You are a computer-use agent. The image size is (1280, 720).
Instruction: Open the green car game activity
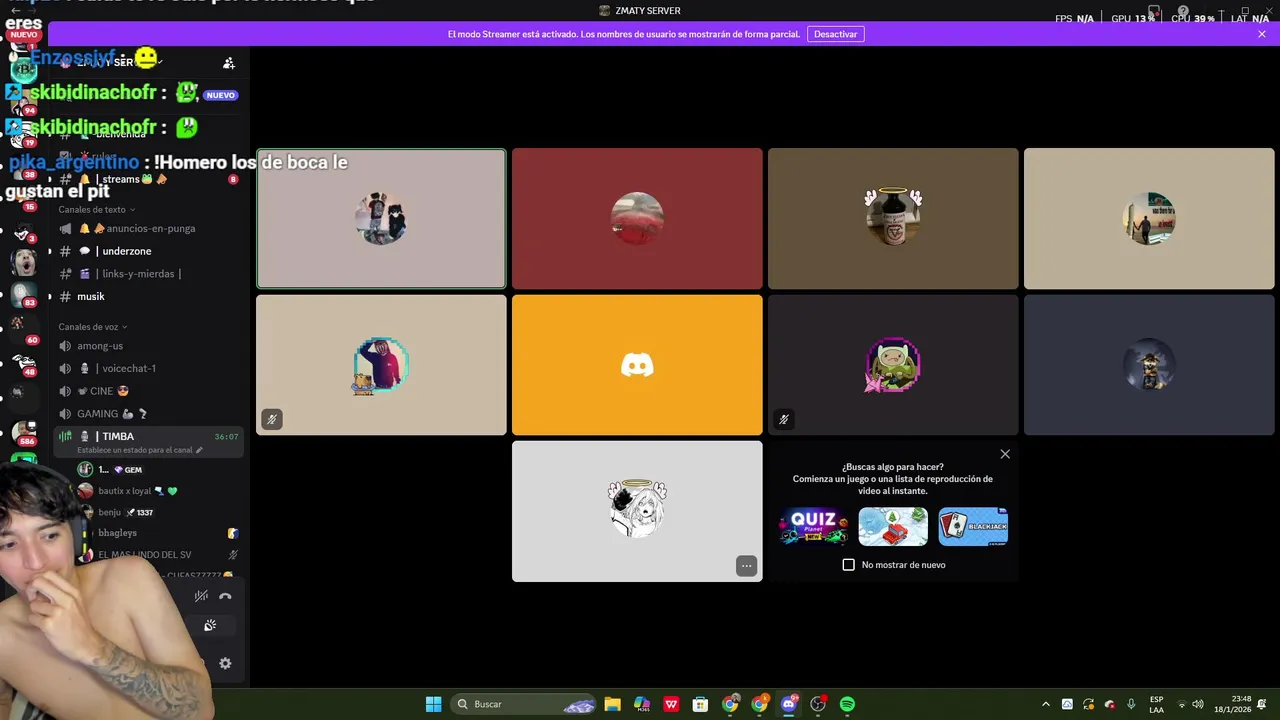[x=893, y=526]
